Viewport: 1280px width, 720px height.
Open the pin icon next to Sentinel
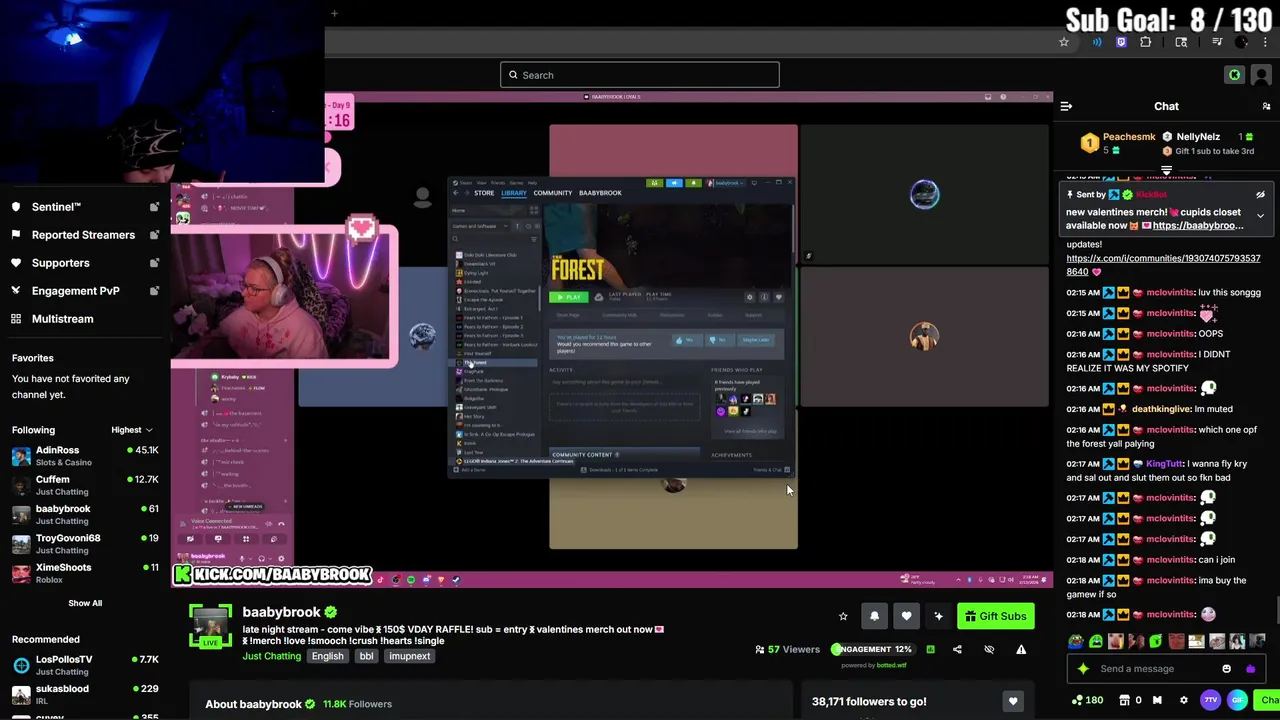point(154,207)
